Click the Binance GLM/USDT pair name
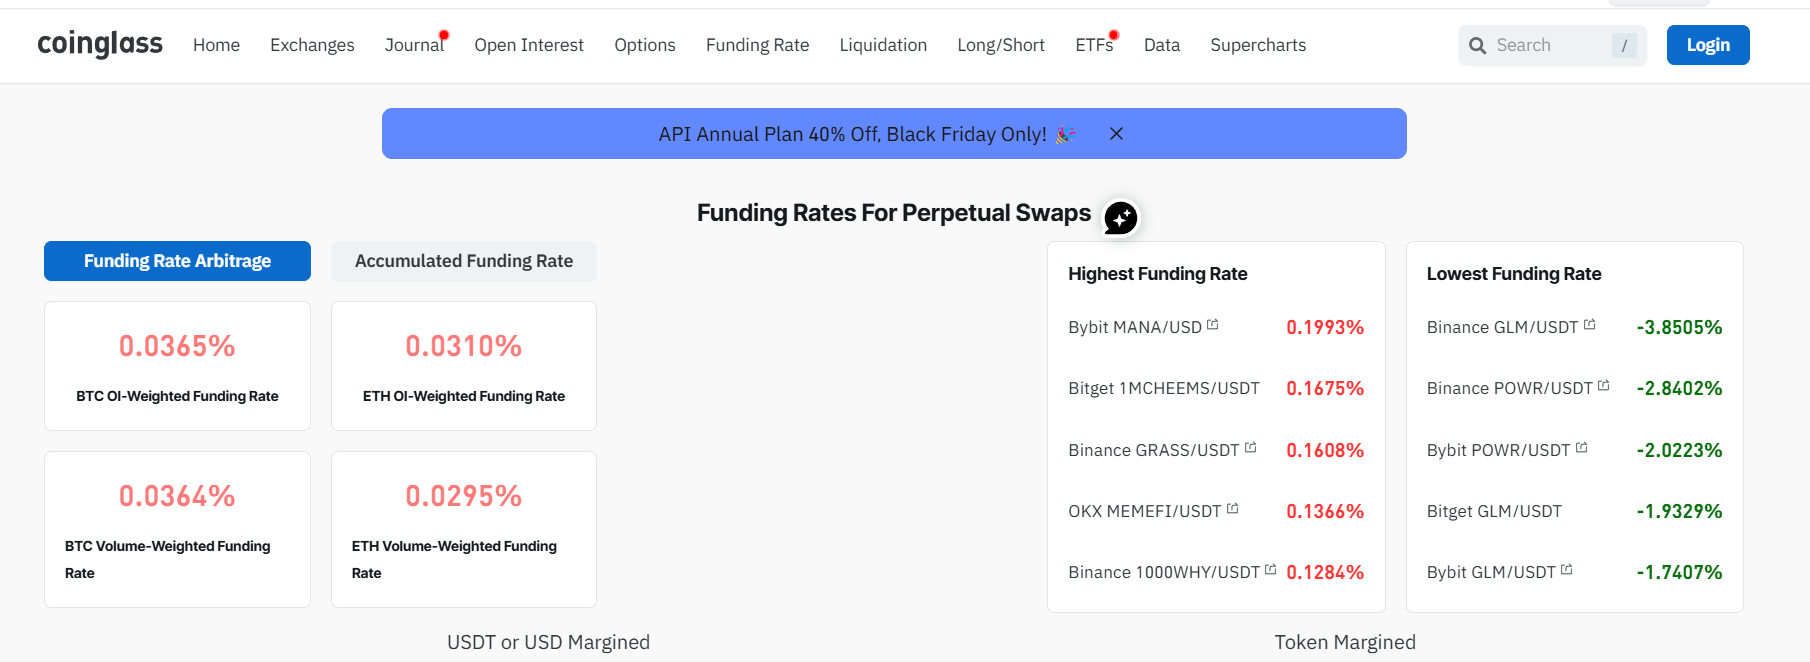This screenshot has height=662, width=1810. point(1503,327)
